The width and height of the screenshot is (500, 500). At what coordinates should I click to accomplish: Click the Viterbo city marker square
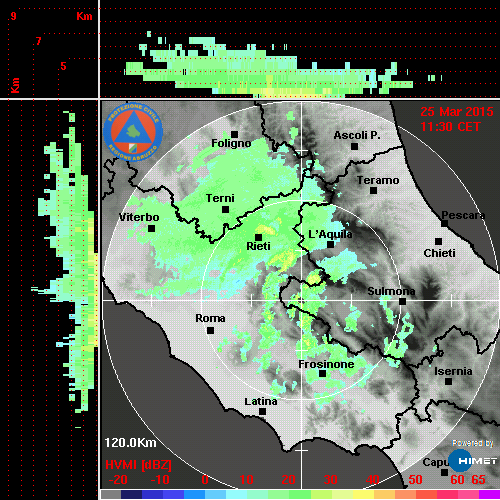(x=151, y=229)
